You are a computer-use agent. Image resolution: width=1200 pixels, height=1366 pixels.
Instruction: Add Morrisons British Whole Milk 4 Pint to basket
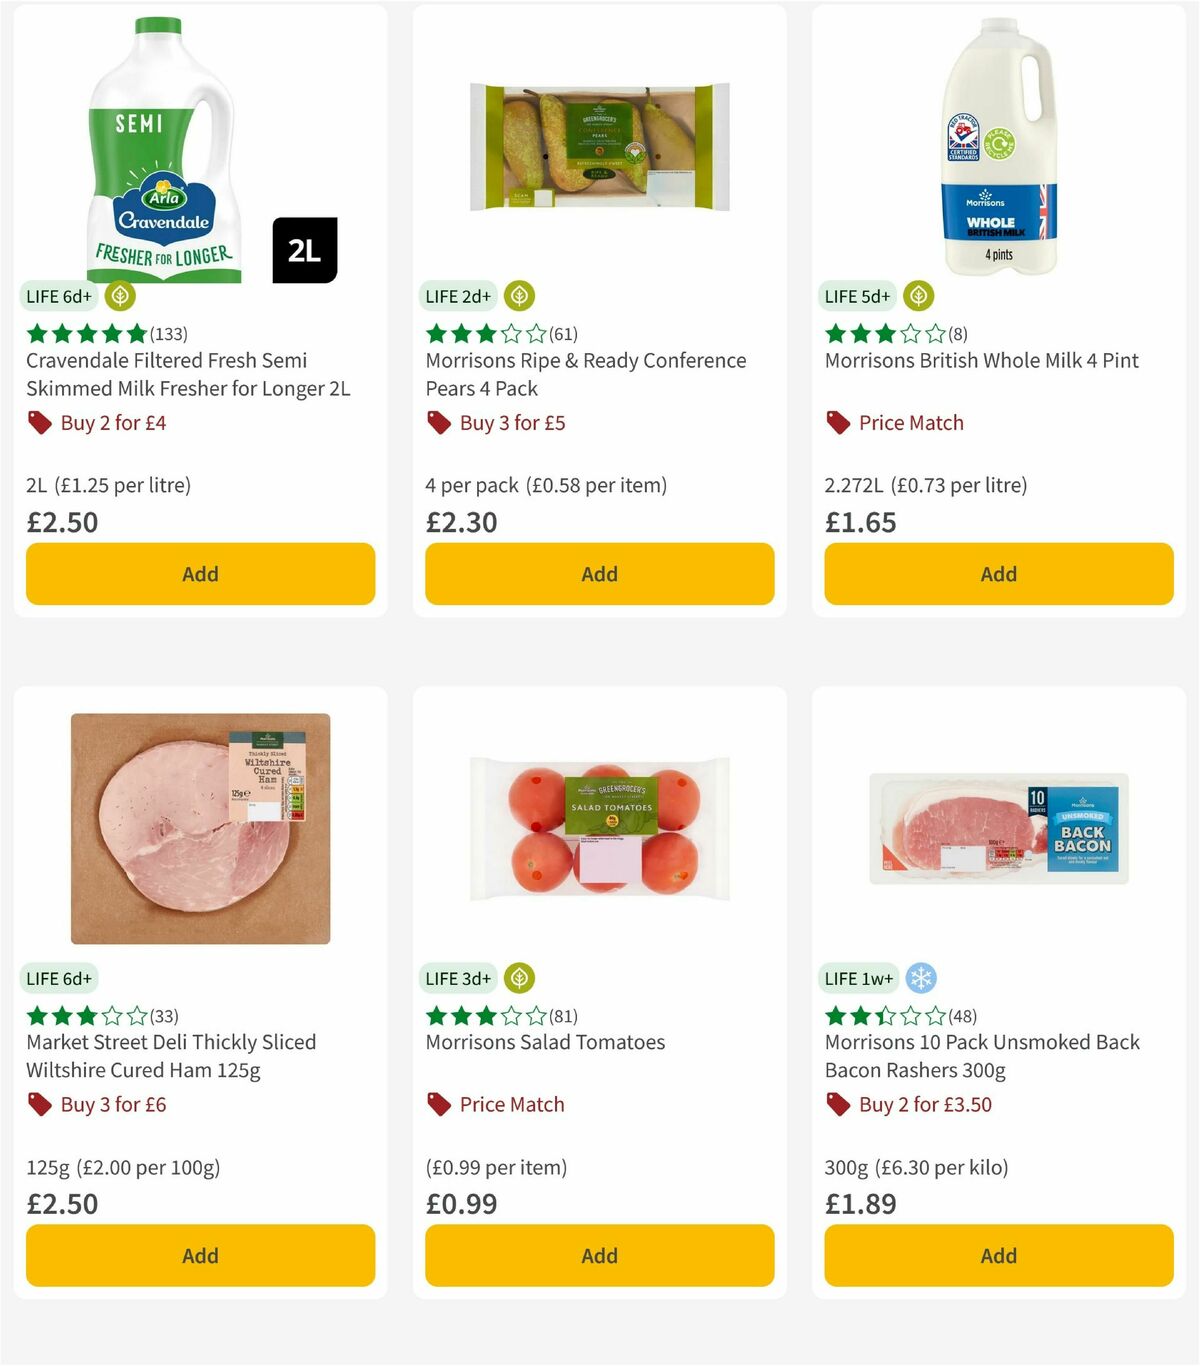[x=998, y=574]
